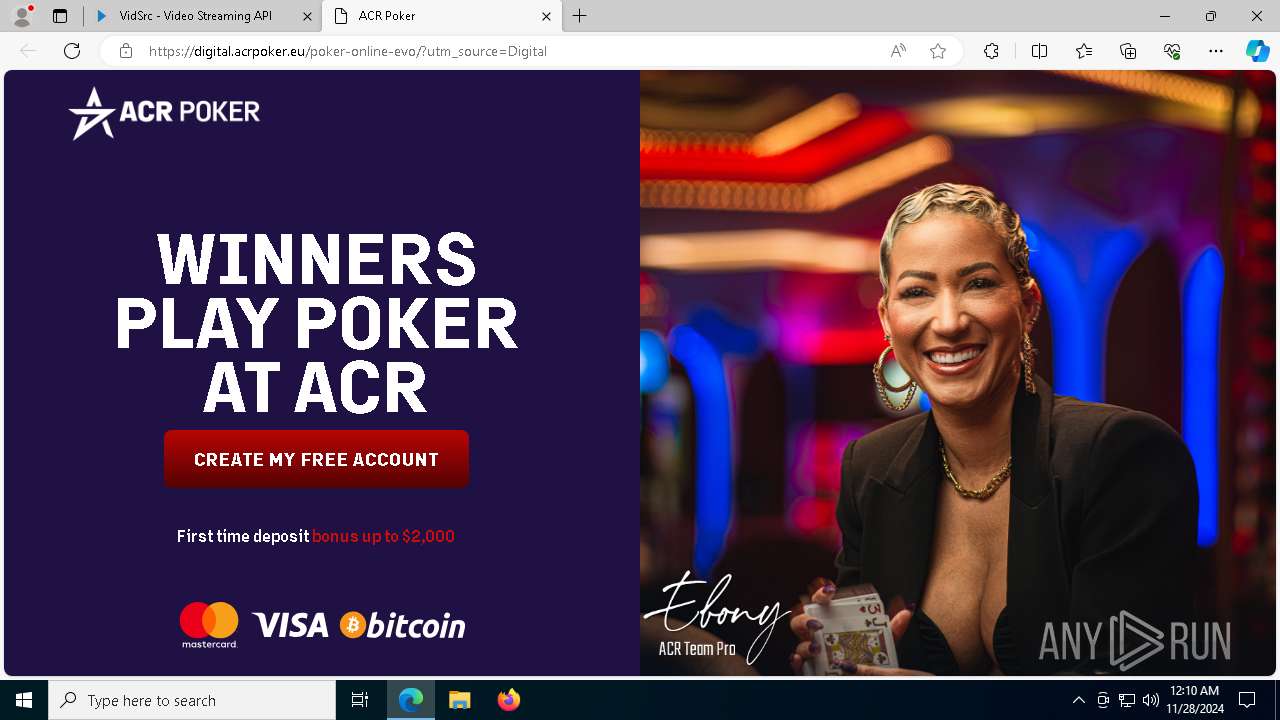1280x720 pixels.
Task: Click the browser refresh icon
Action: (72, 51)
